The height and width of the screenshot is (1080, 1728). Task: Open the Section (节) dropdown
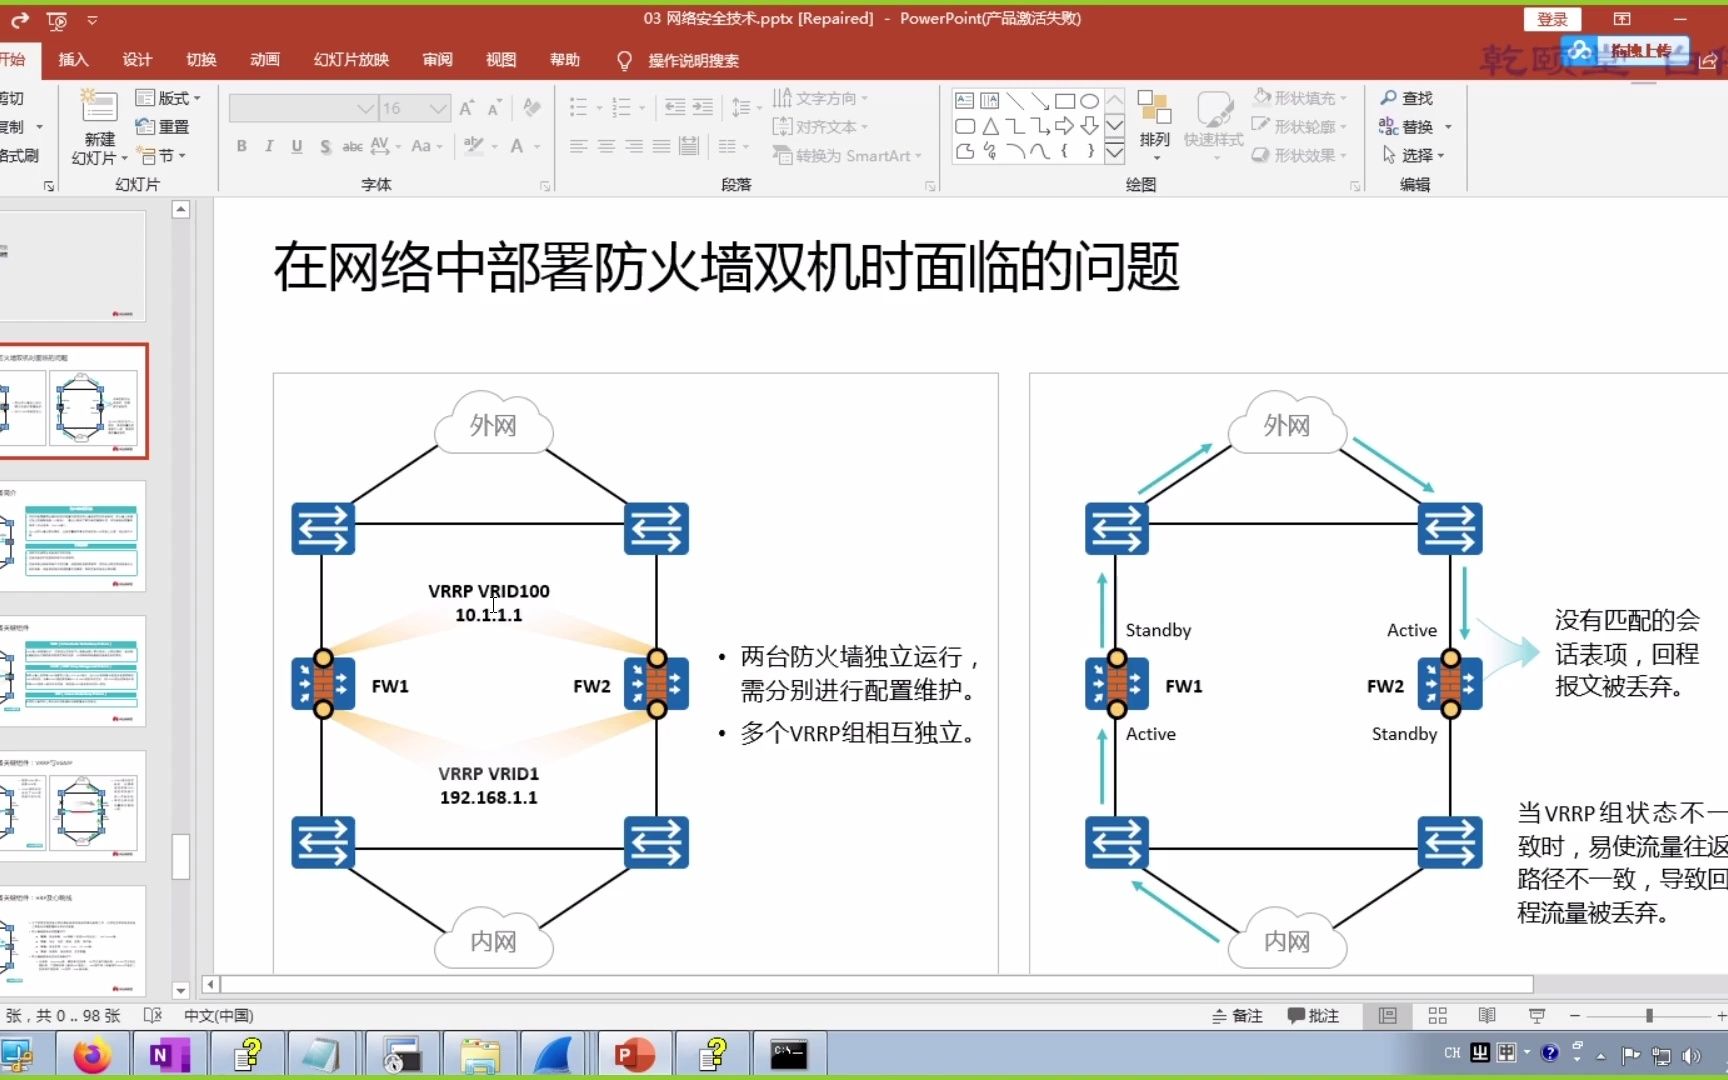pos(160,155)
